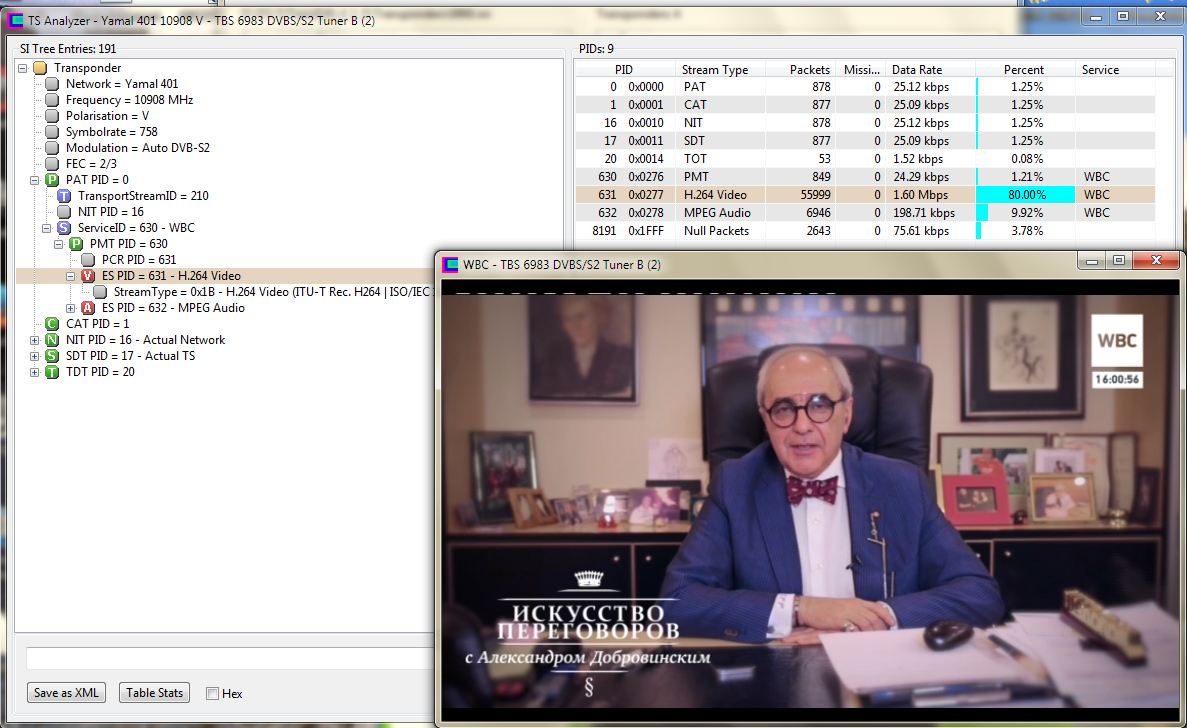Click the green T icon beside TDT PID = 20

52,372
